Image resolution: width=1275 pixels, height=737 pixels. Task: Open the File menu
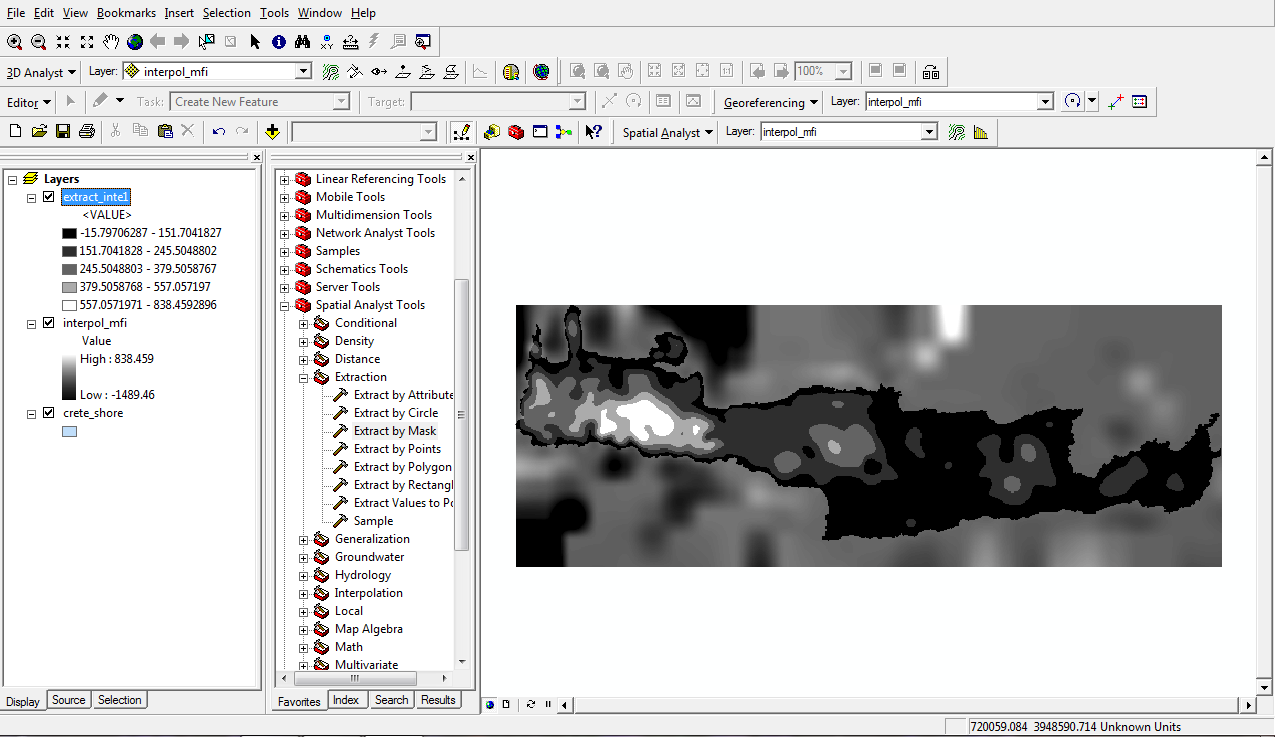[16, 13]
